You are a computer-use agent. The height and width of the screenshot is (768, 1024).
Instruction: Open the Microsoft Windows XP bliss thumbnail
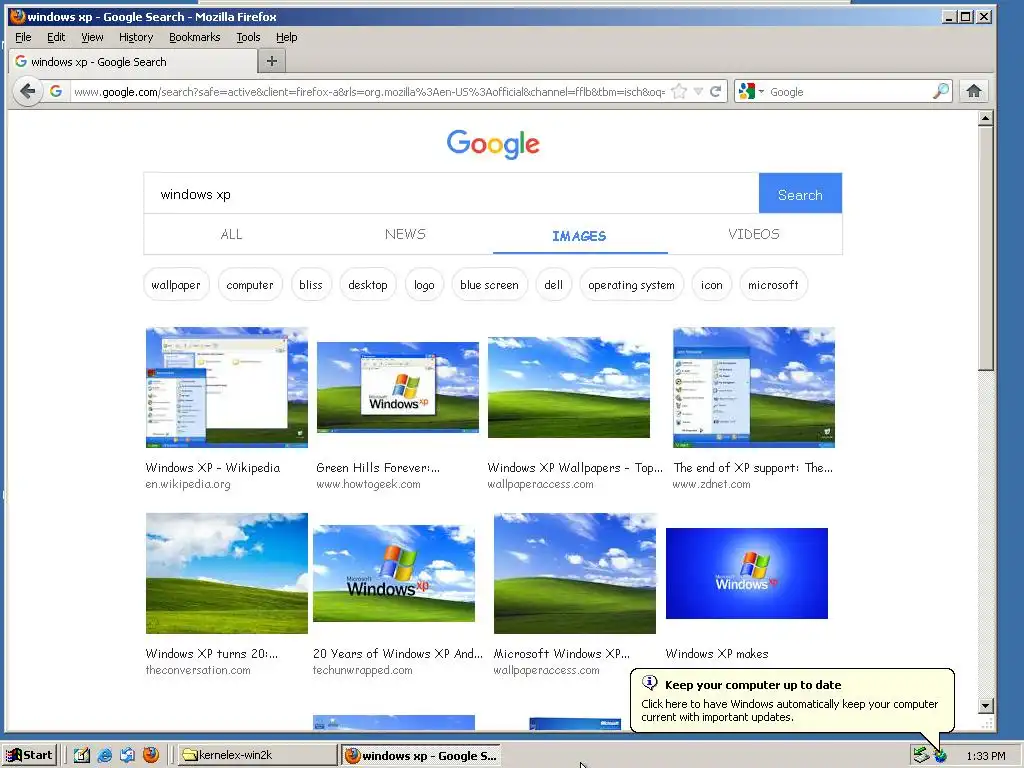coord(575,573)
